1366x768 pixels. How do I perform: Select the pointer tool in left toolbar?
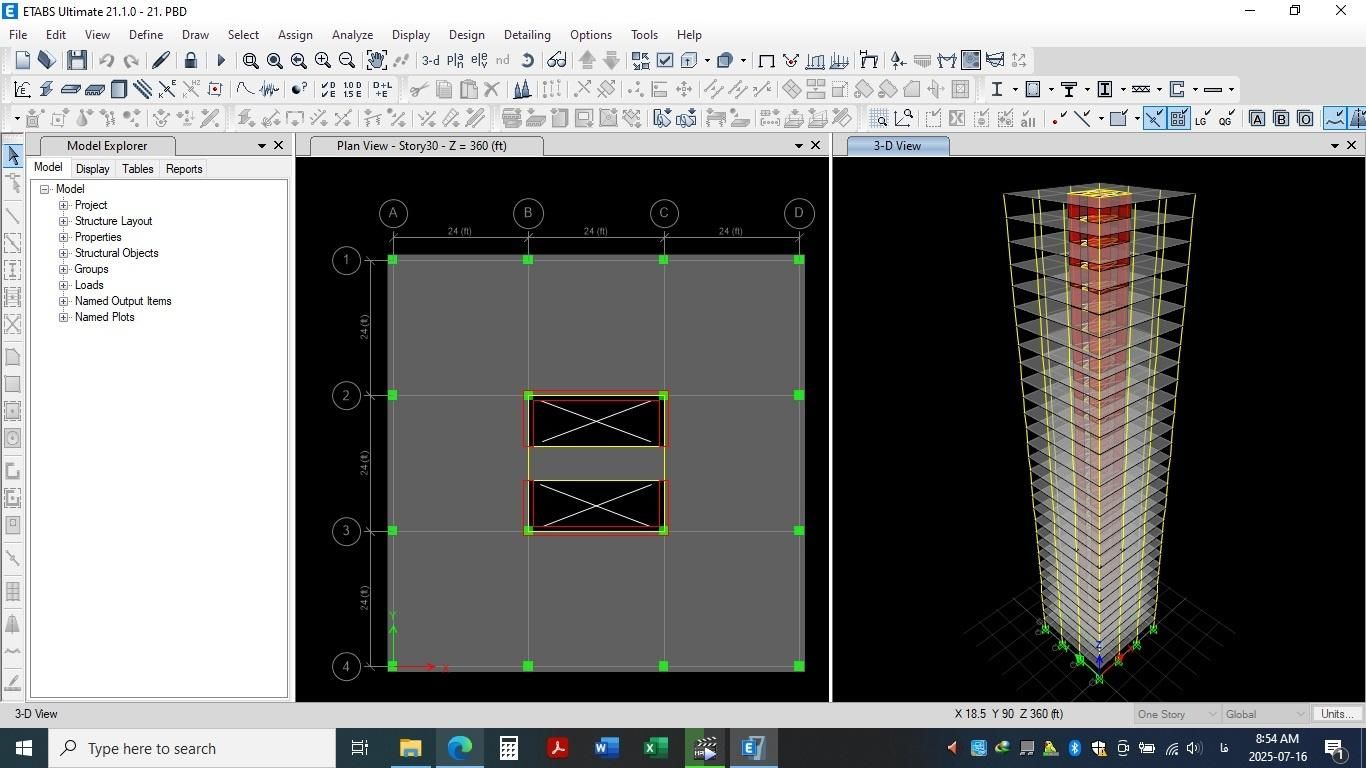13,156
